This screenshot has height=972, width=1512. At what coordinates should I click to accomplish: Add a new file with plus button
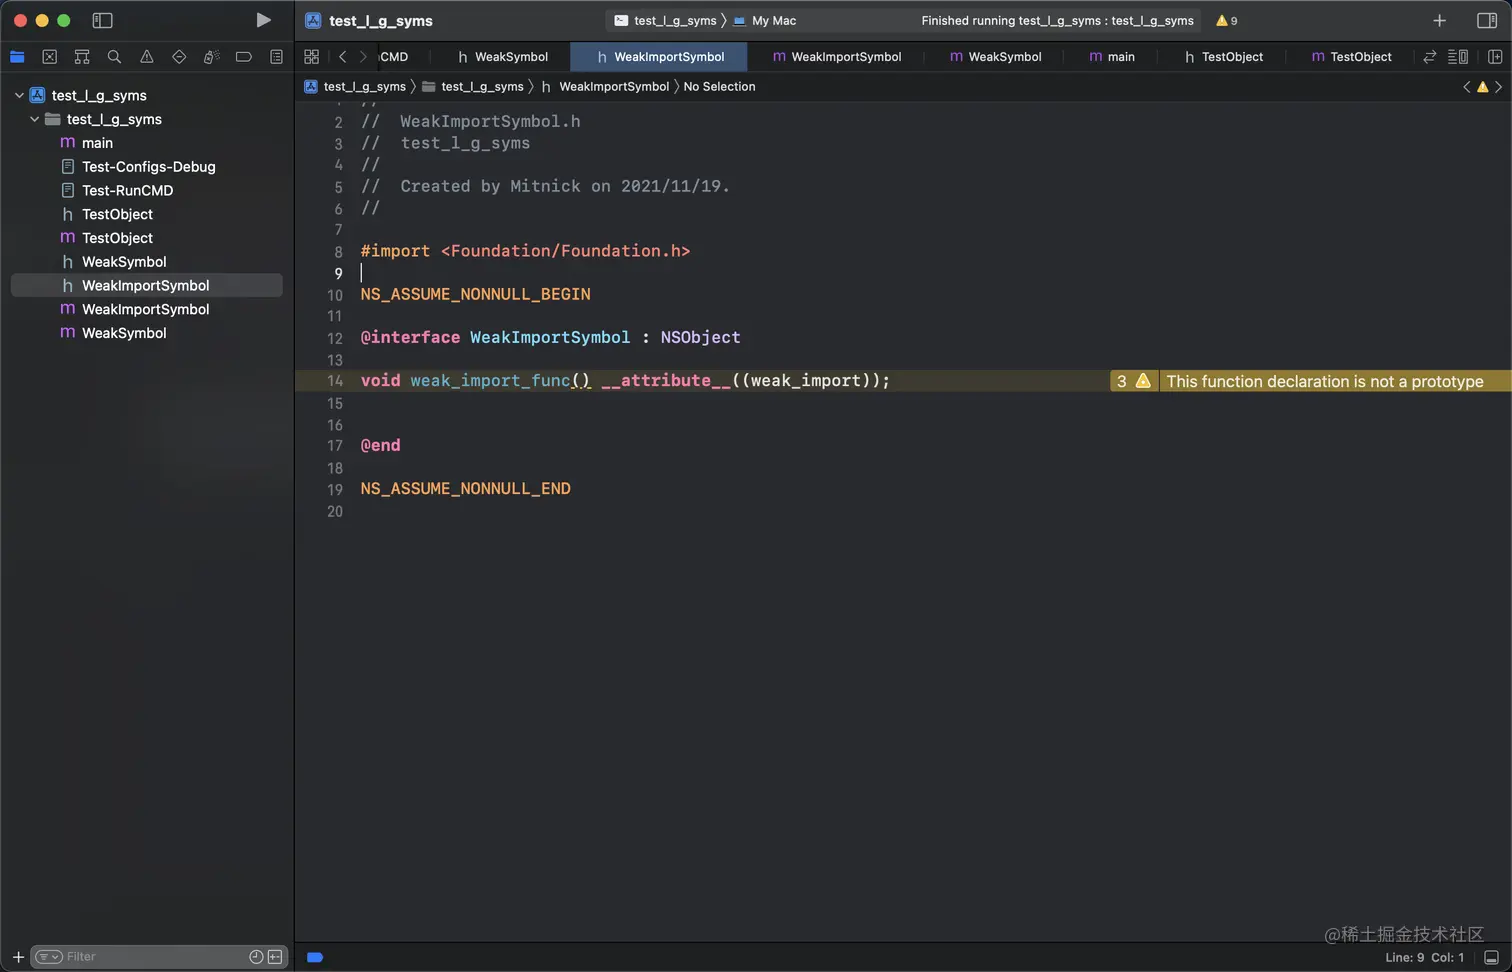pos(18,957)
